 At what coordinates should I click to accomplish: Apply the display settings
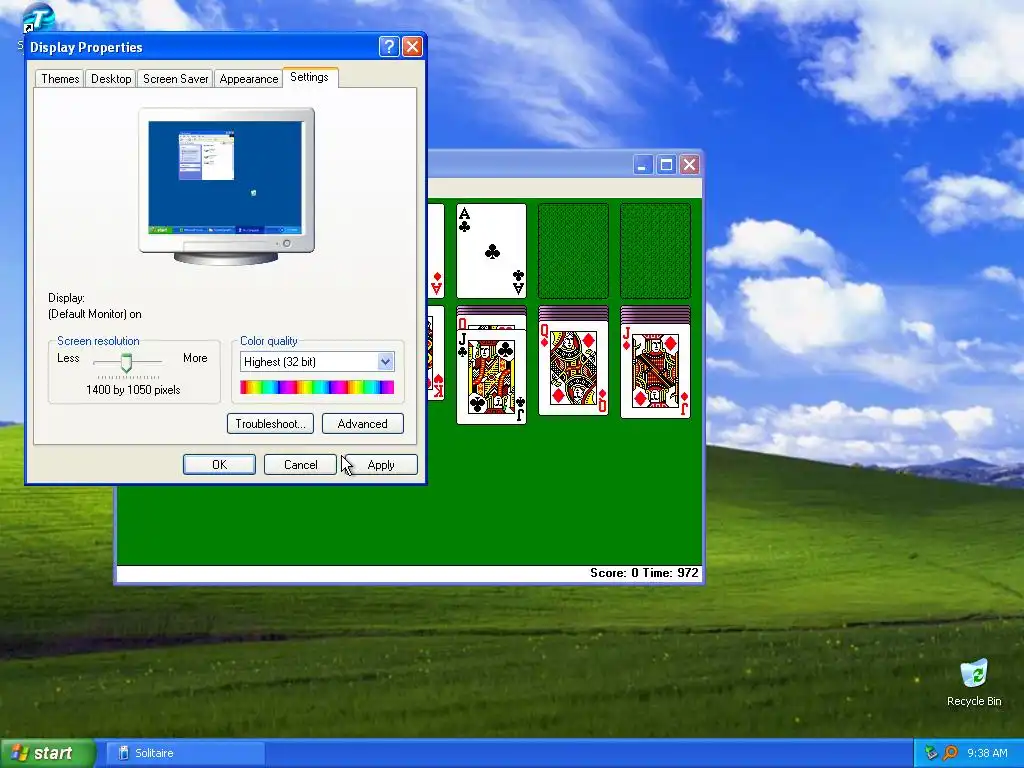point(381,464)
